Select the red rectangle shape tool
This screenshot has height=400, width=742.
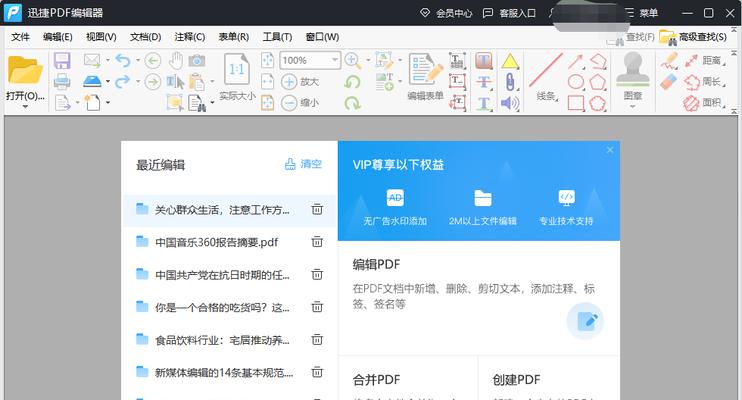point(575,103)
